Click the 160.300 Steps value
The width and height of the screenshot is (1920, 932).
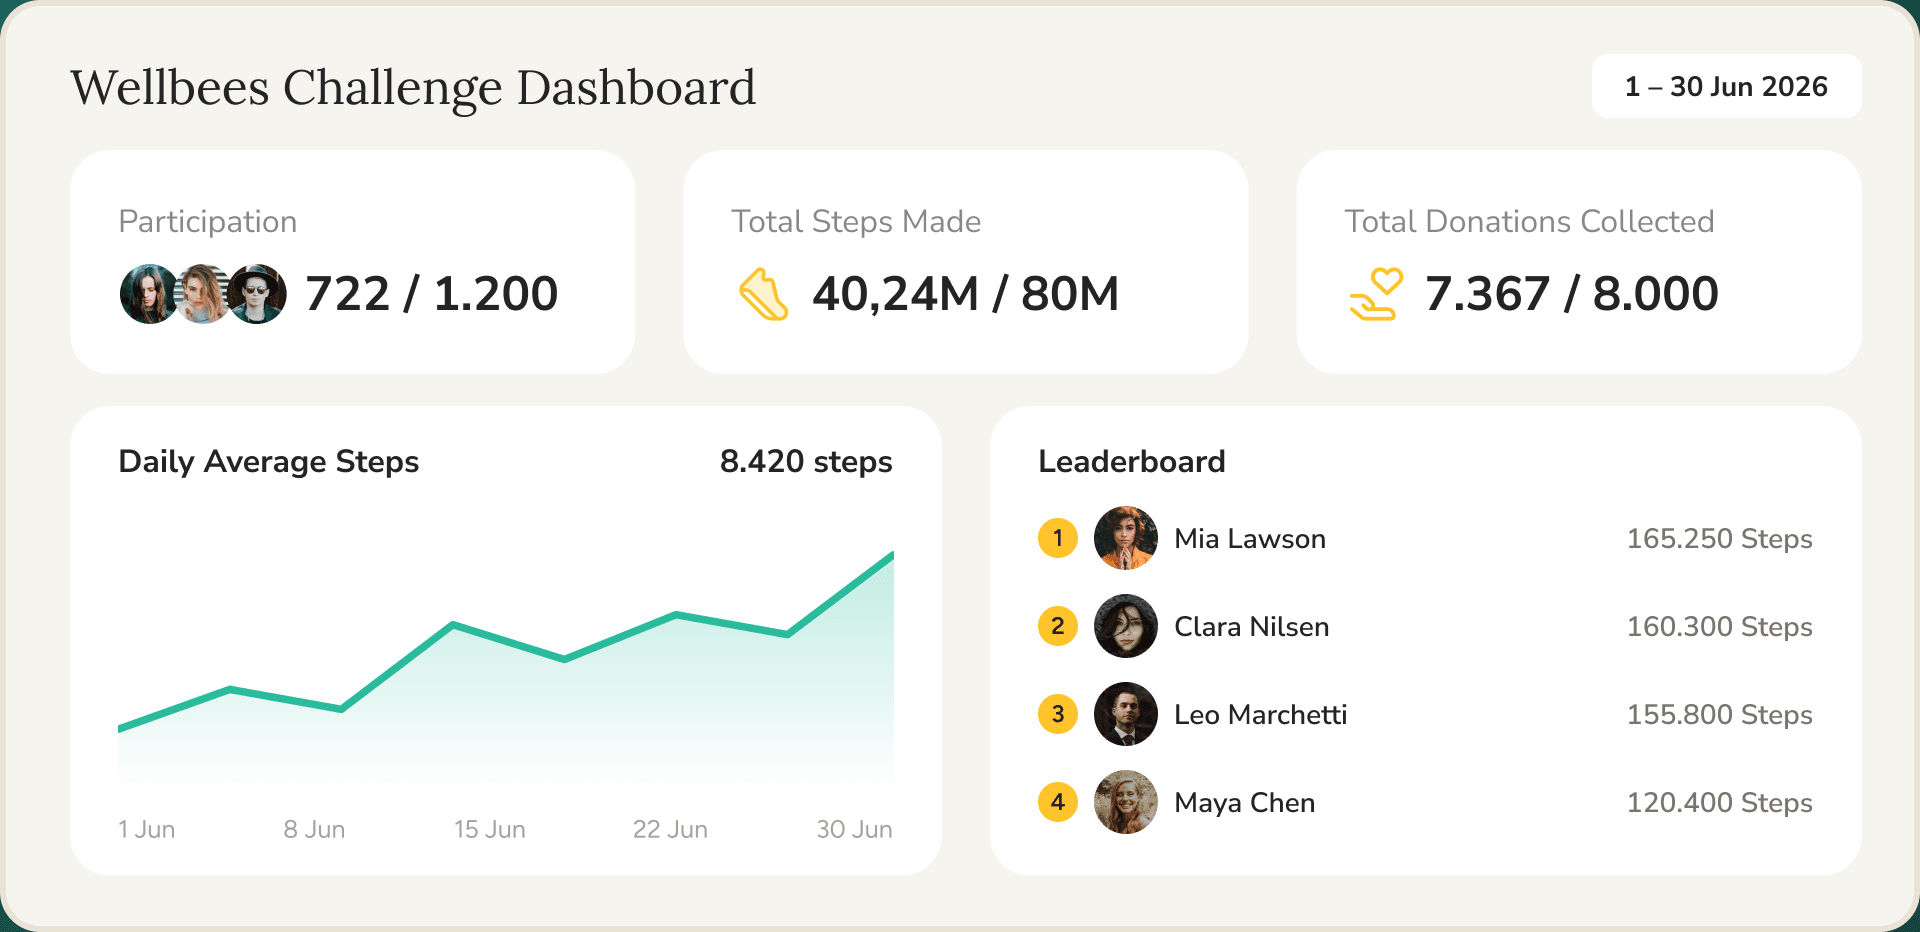(x=1720, y=627)
